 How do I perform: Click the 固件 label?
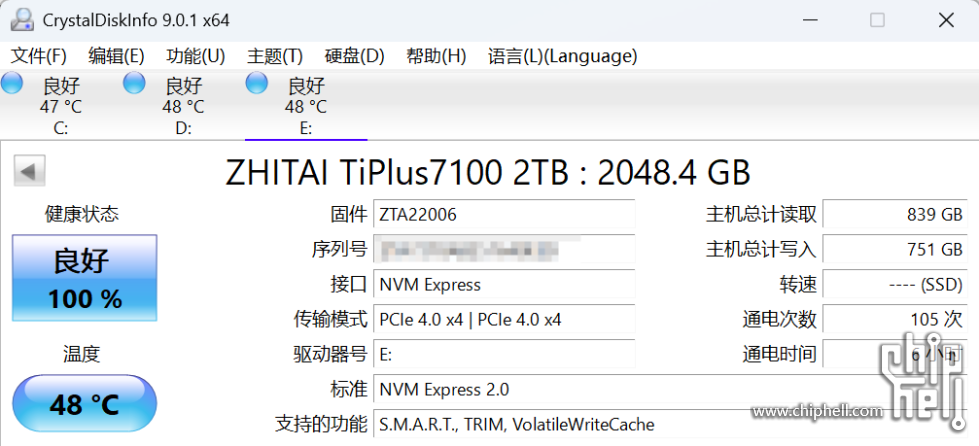(348, 215)
